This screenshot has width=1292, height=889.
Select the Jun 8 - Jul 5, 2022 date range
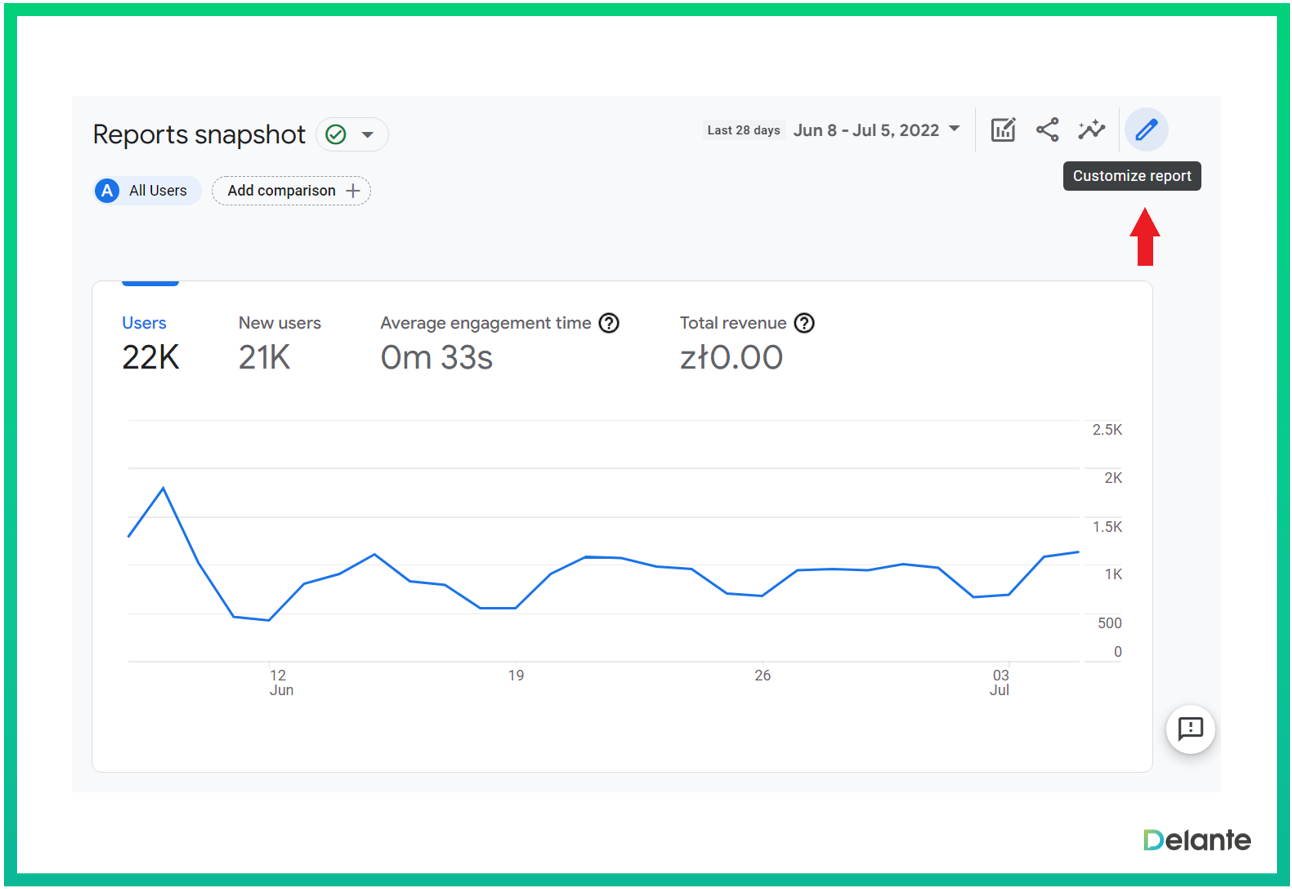pos(866,130)
